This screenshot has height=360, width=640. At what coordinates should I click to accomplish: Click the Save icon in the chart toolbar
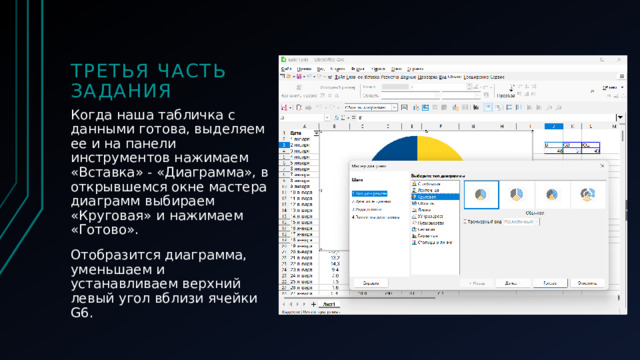284,108
